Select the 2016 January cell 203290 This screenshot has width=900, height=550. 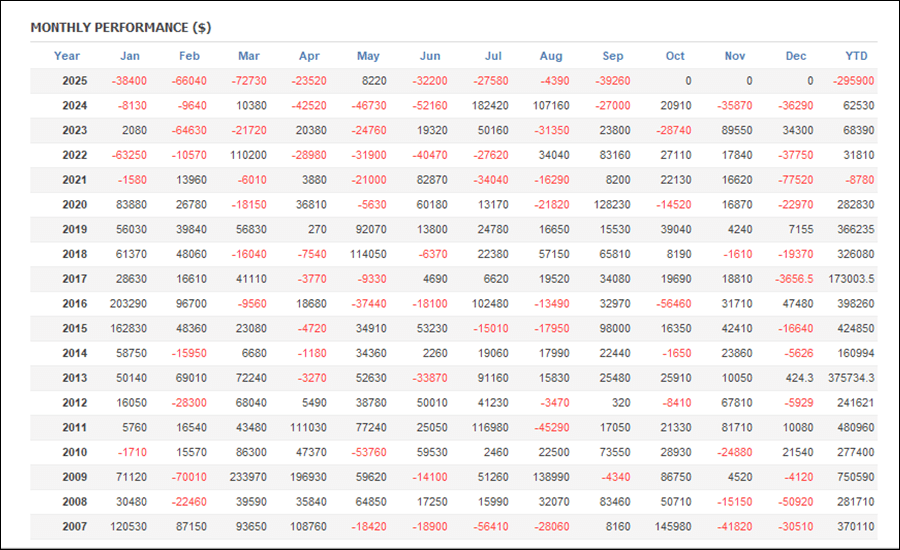127,303
